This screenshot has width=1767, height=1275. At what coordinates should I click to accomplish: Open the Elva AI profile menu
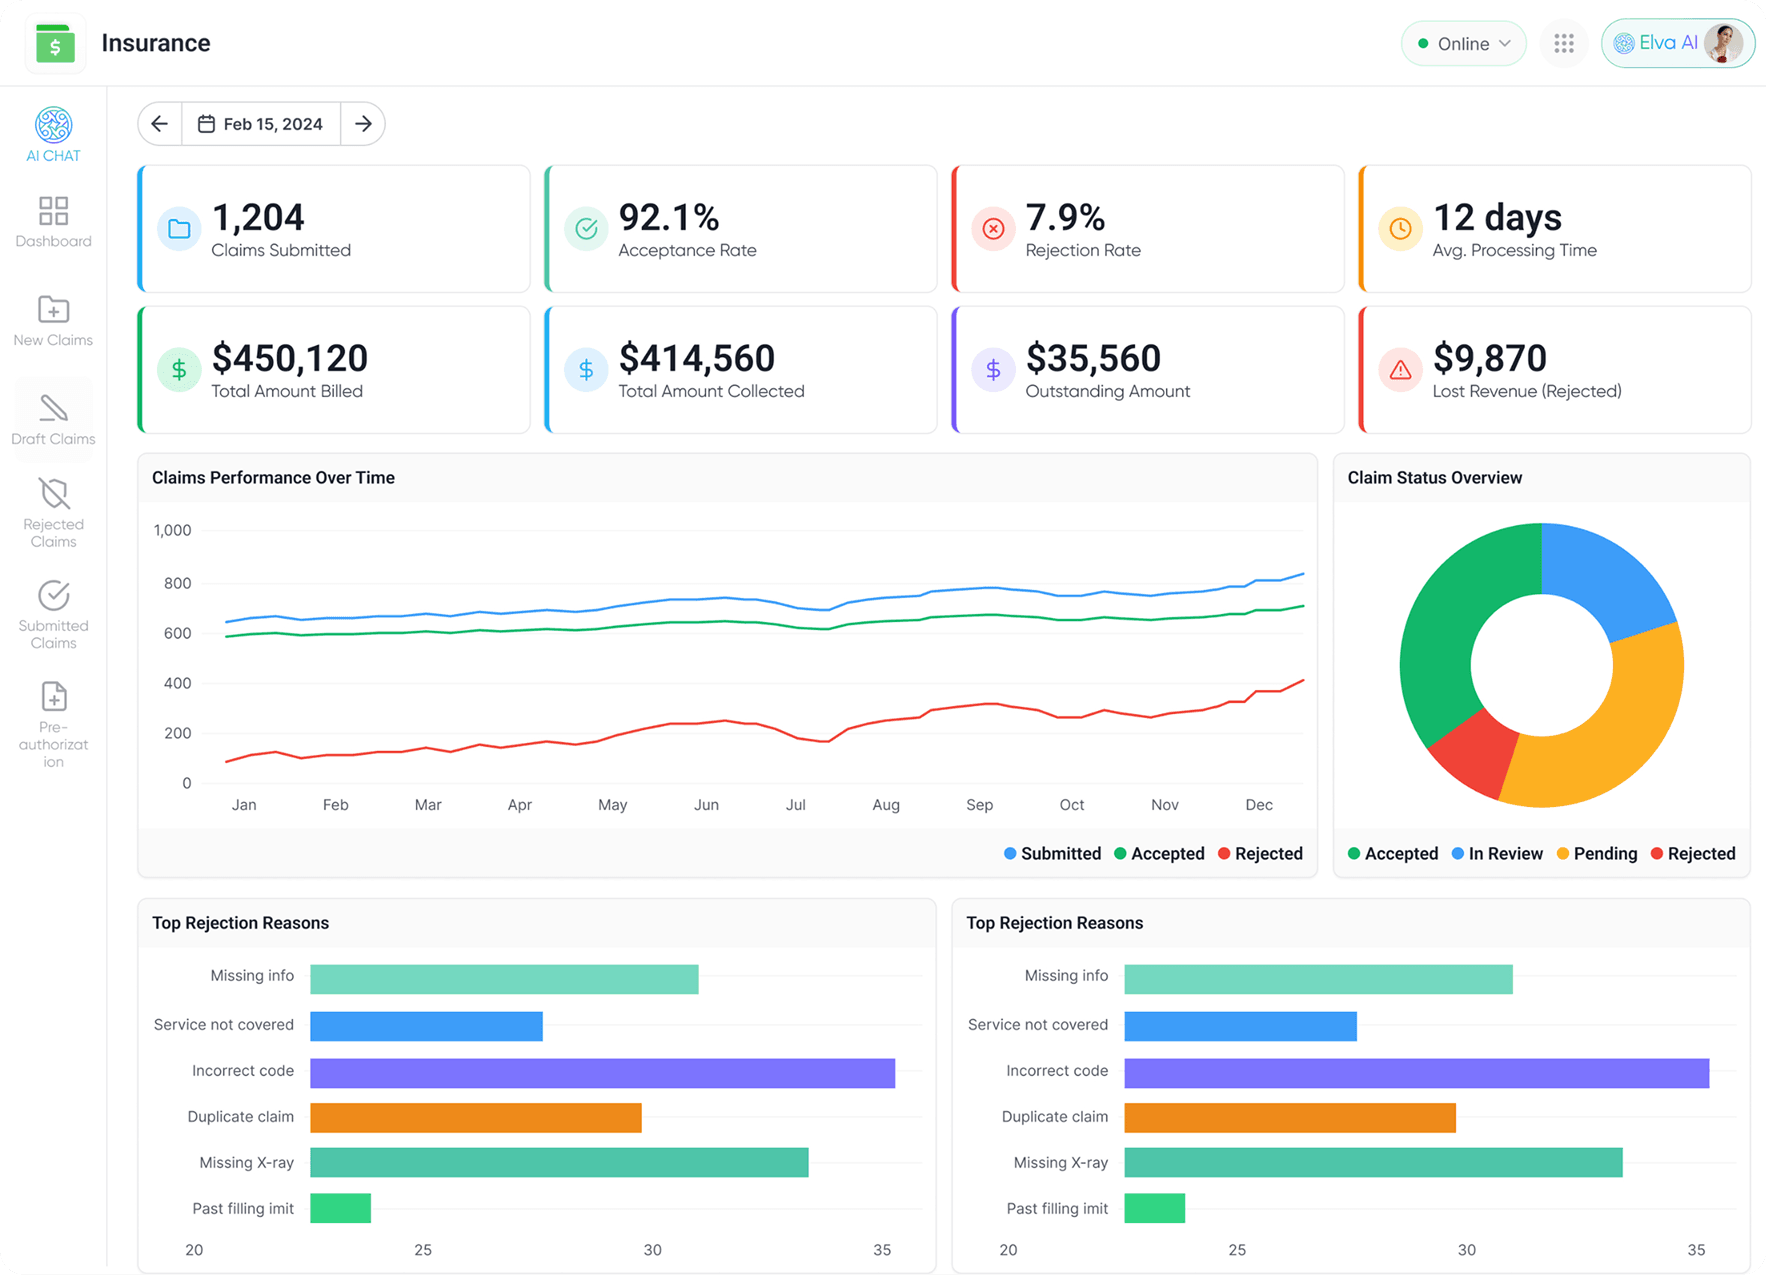[x=1677, y=44]
